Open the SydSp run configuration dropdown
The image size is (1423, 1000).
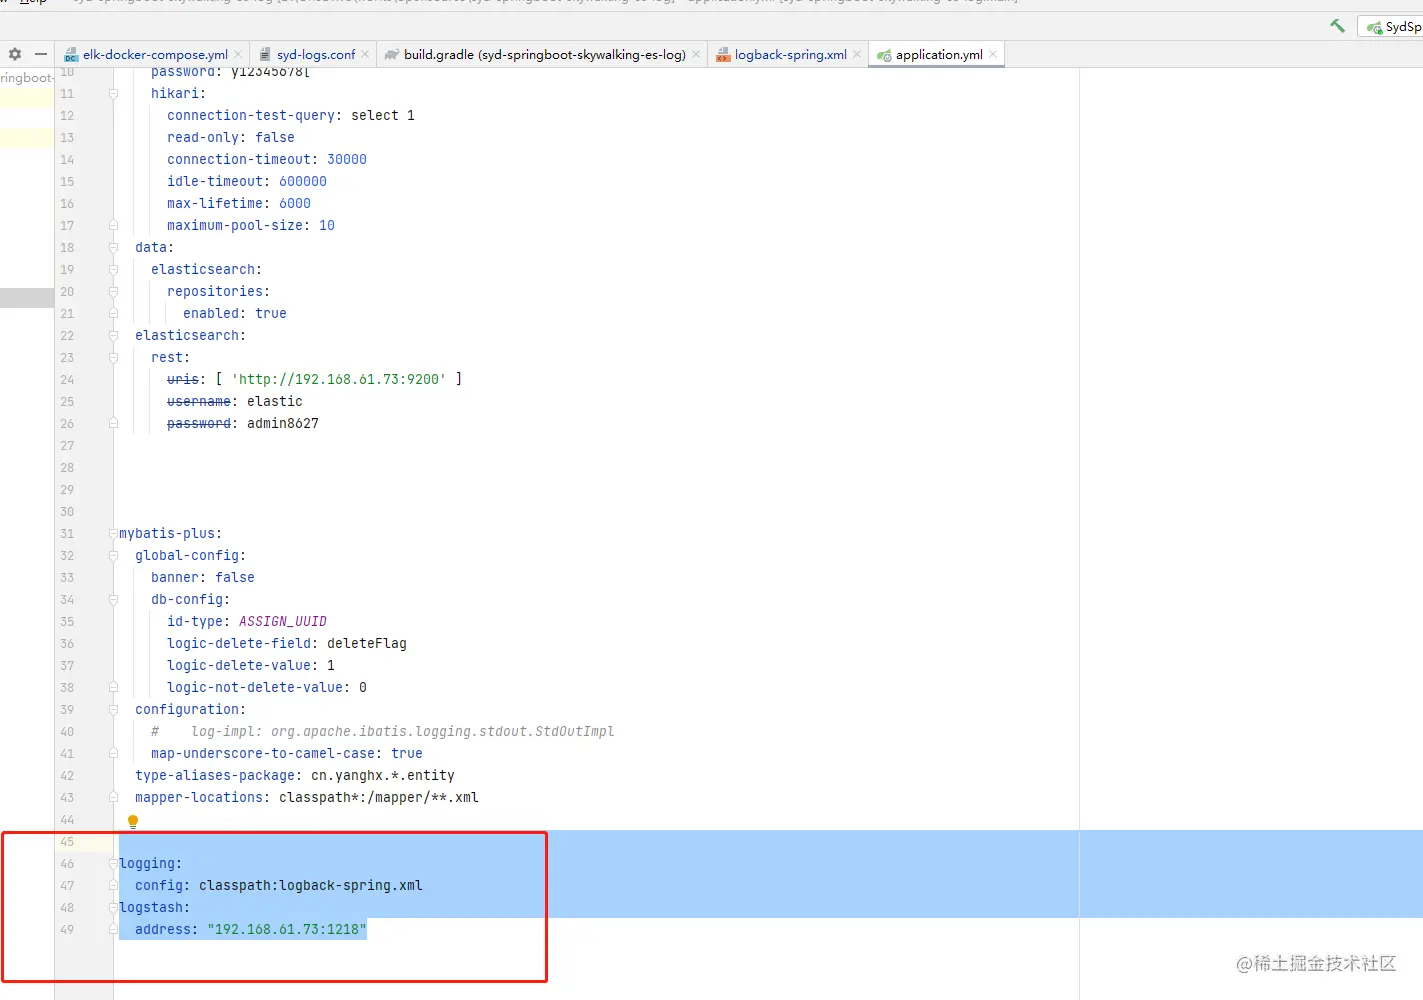coord(1390,27)
